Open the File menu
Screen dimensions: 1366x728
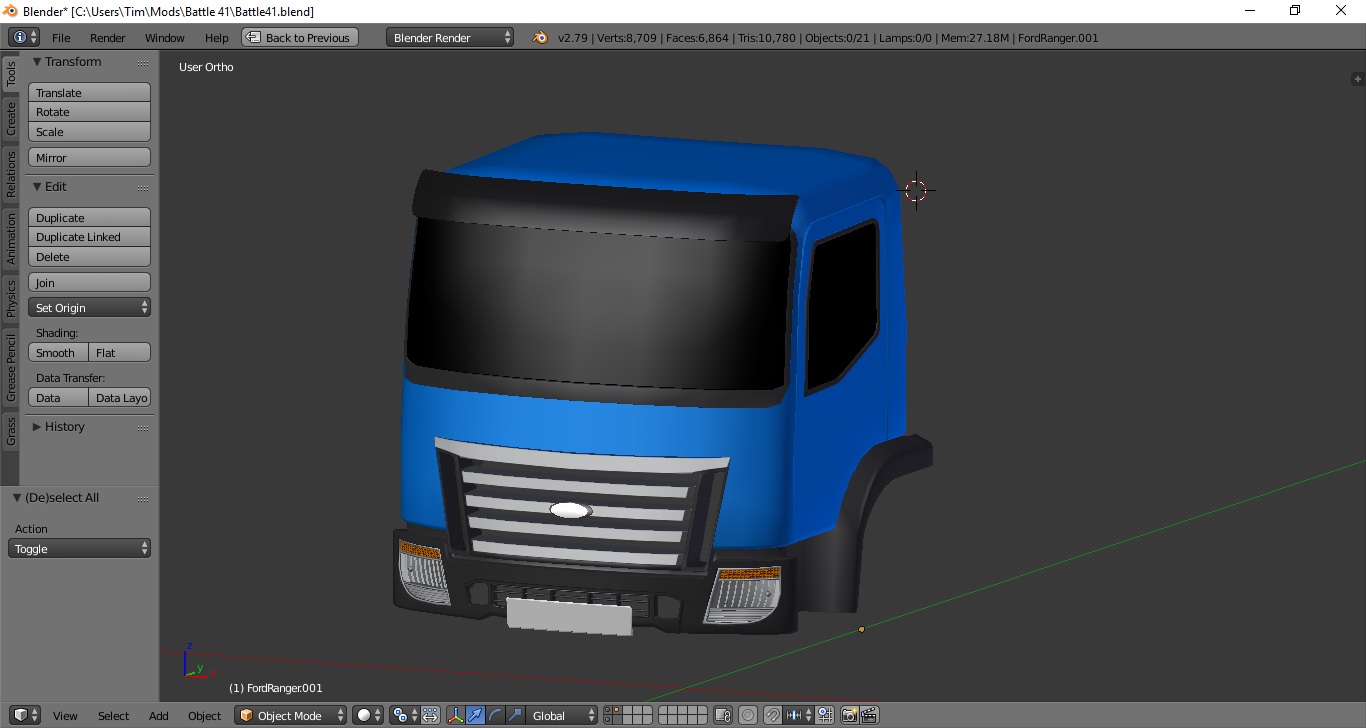pos(61,37)
